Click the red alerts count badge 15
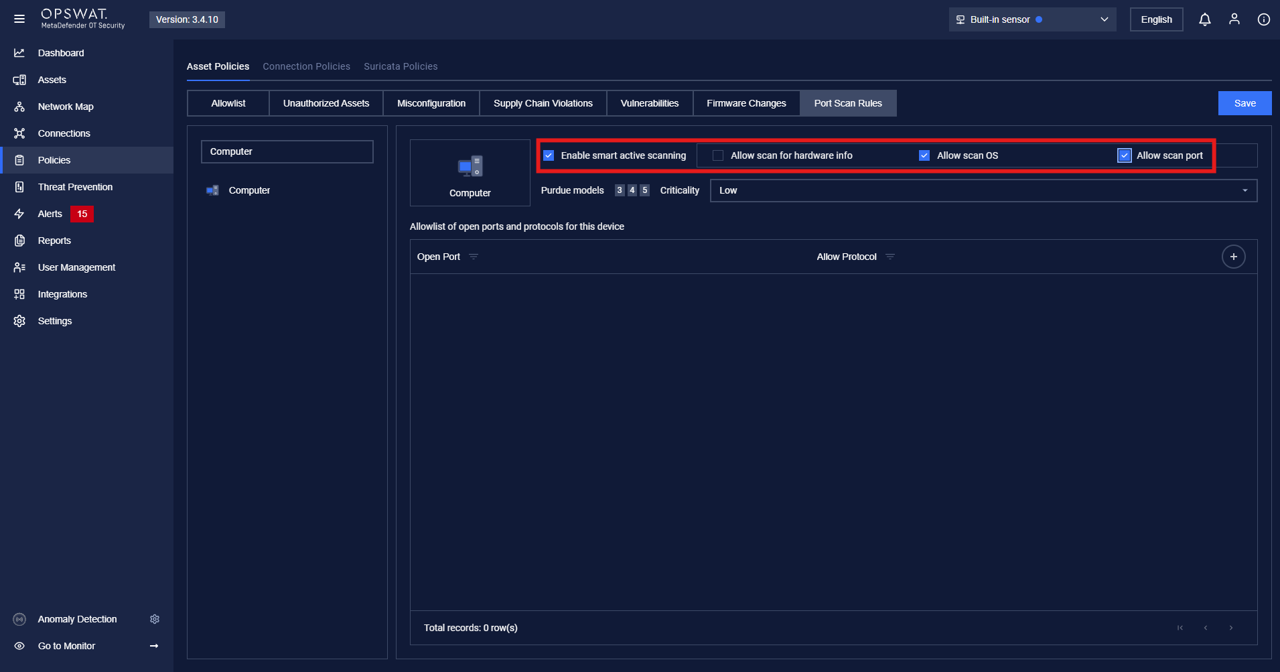This screenshot has width=1280, height=672. pyautogui.click(x=82, y=214)
